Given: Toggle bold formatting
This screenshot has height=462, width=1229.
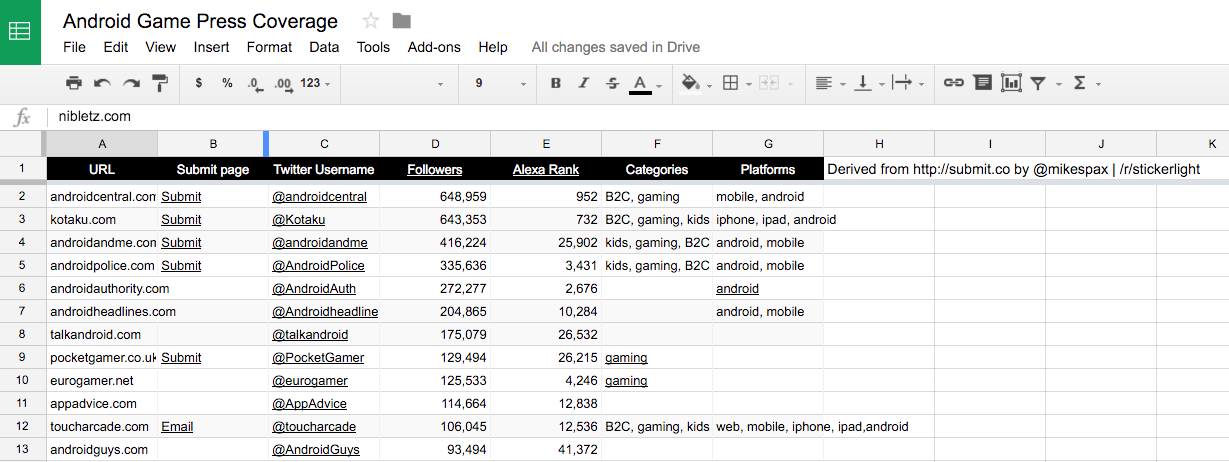Looking at the screenshot, I should [556, 83].
